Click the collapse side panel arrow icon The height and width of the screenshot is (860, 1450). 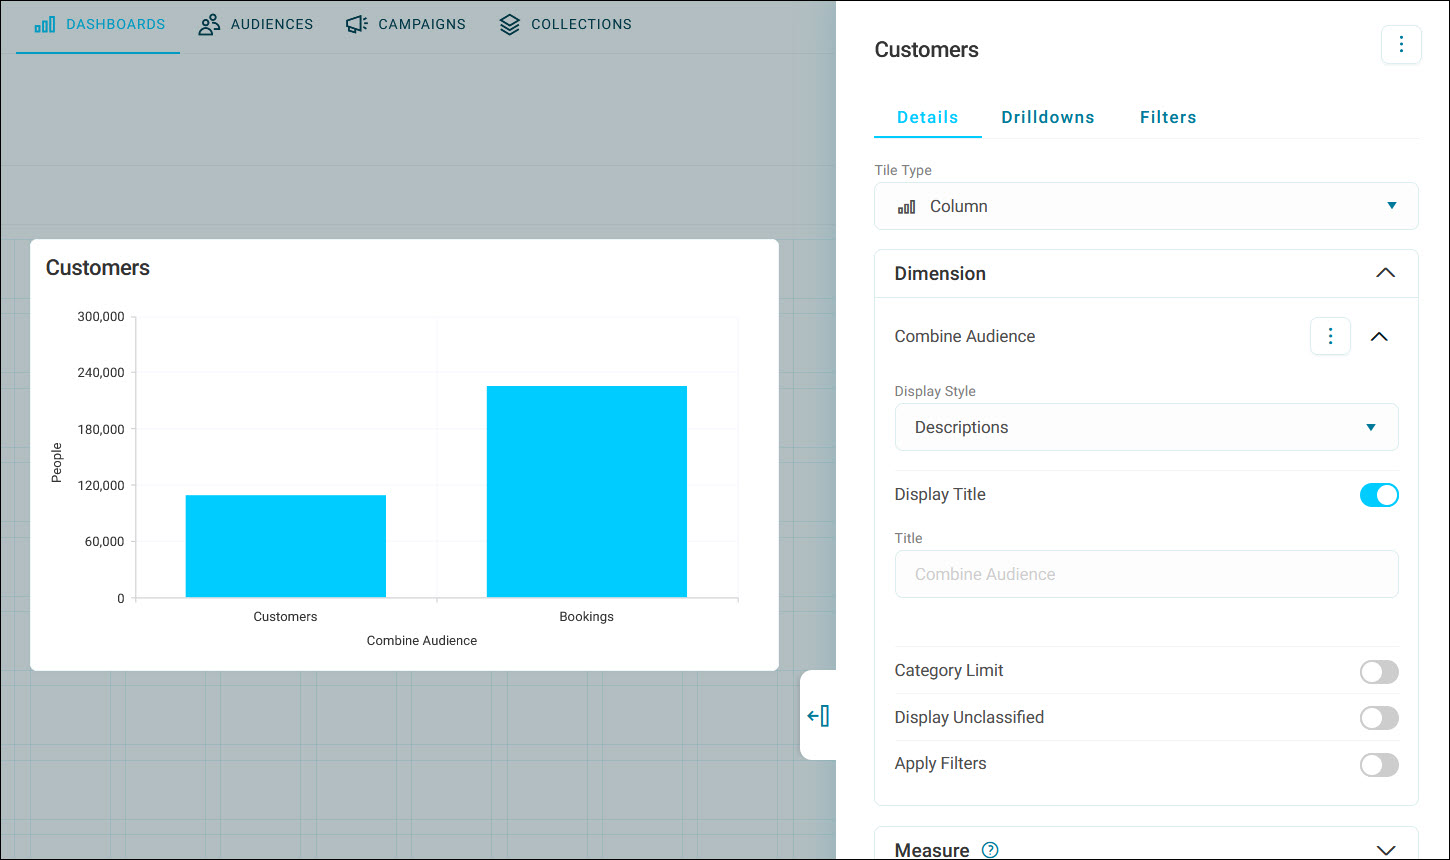(x=818, y=716)
